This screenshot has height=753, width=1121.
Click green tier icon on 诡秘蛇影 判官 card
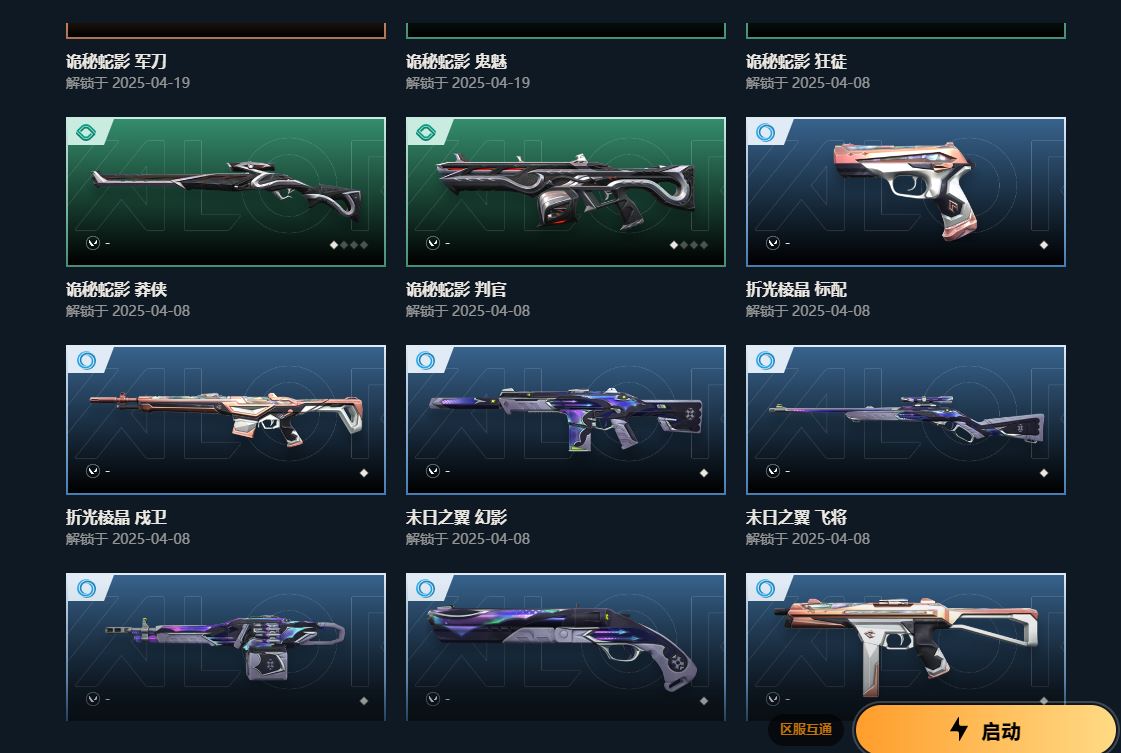point(426,133)
